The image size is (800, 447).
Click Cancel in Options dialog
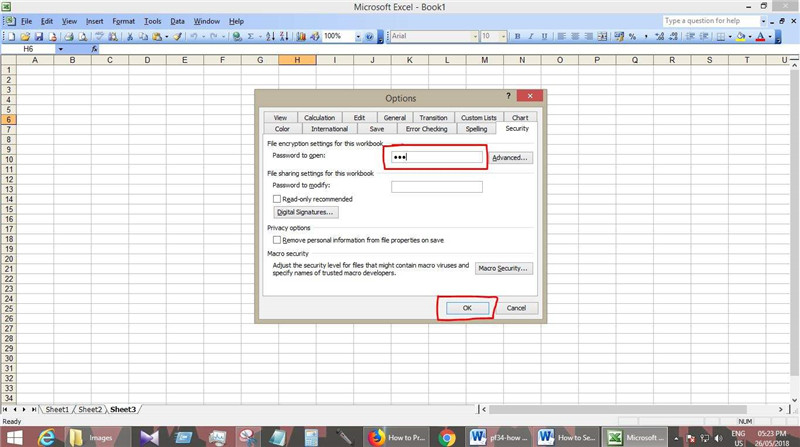516,308
